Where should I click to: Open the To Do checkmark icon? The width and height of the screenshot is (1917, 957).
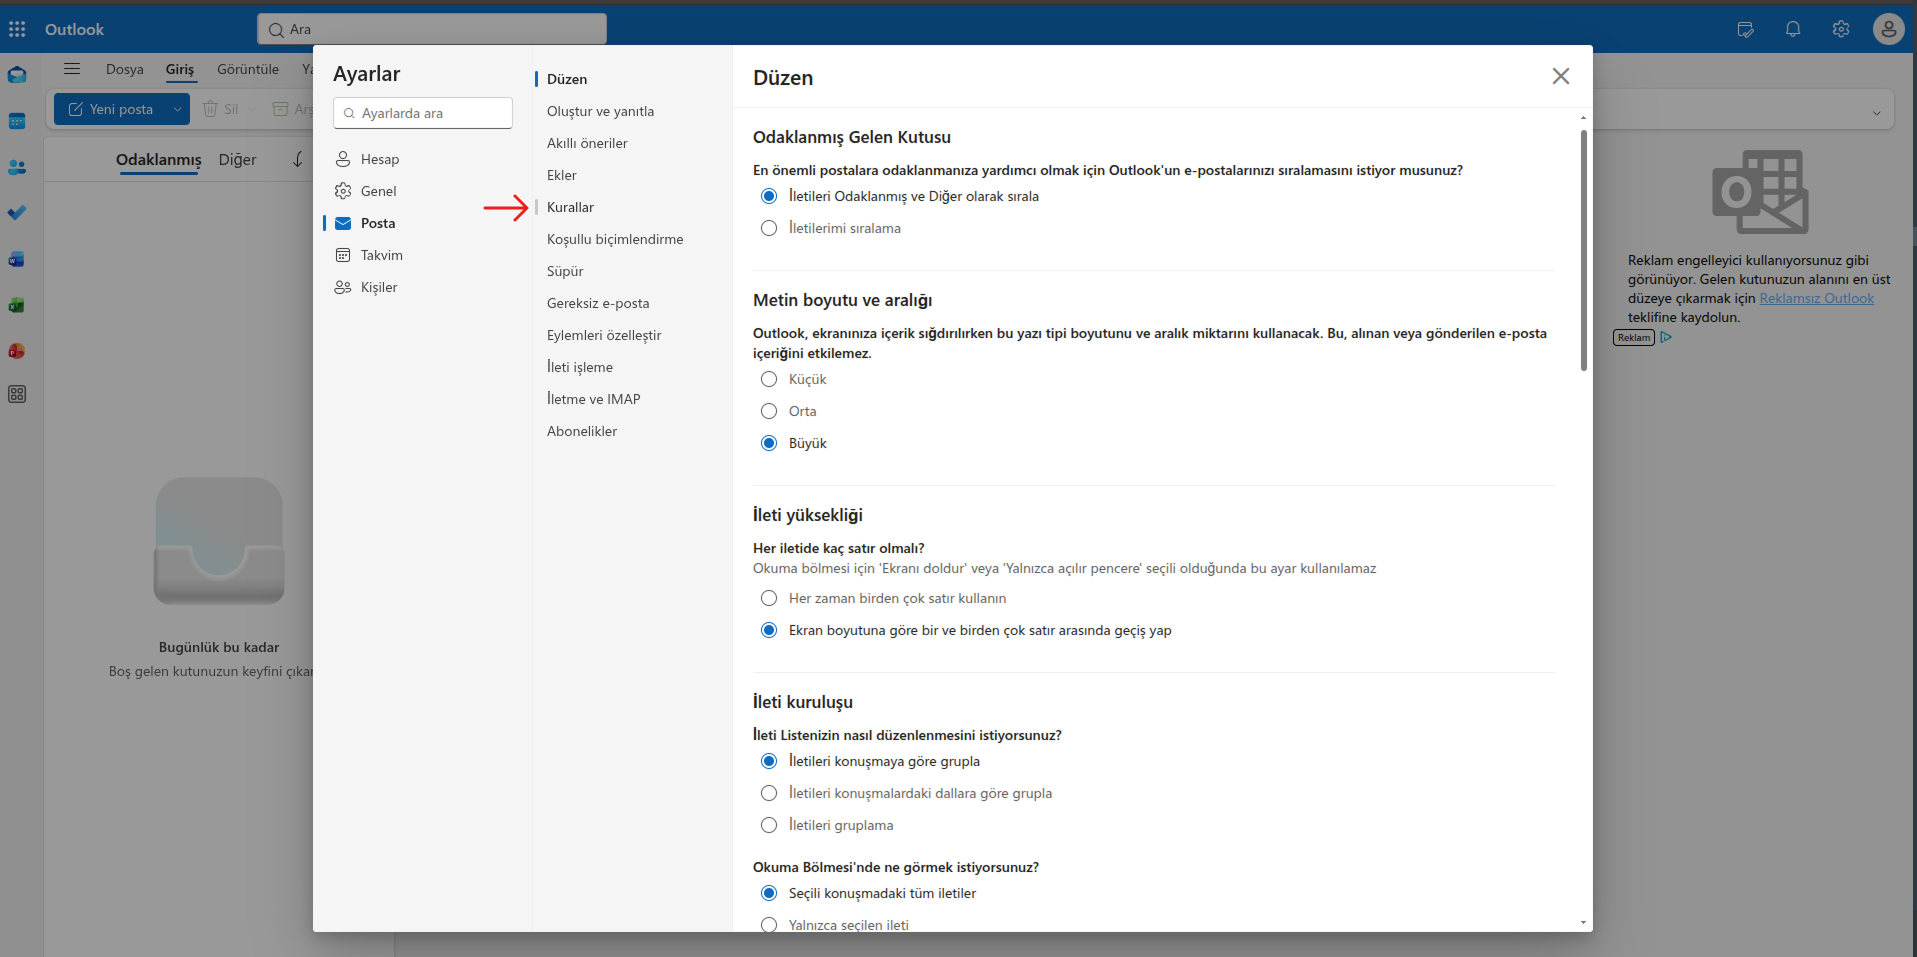click(17, 213)
